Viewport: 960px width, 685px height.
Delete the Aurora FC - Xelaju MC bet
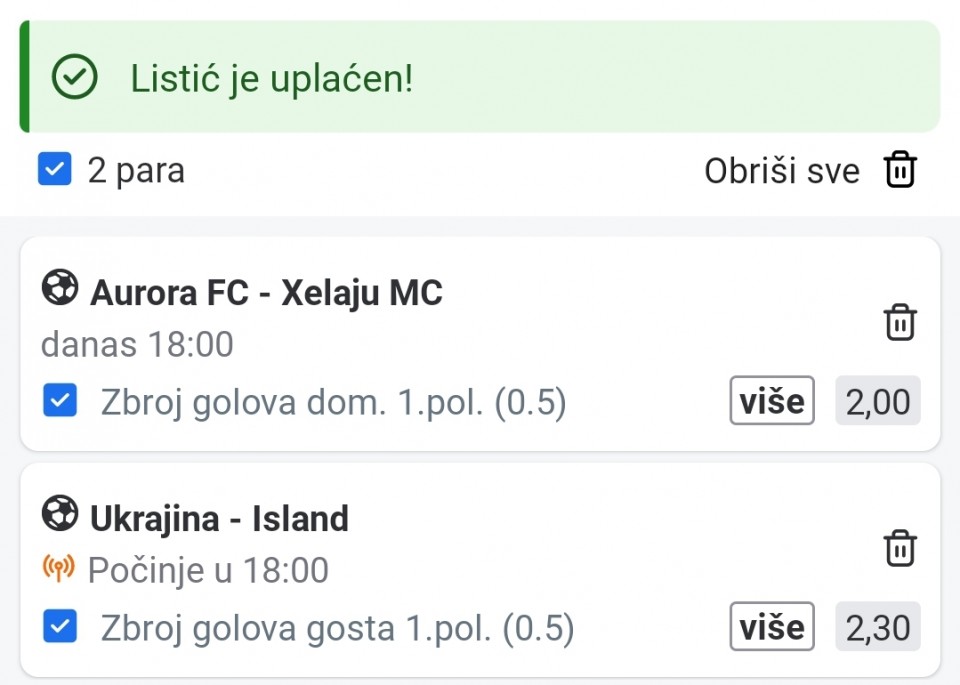coord(900,323)
